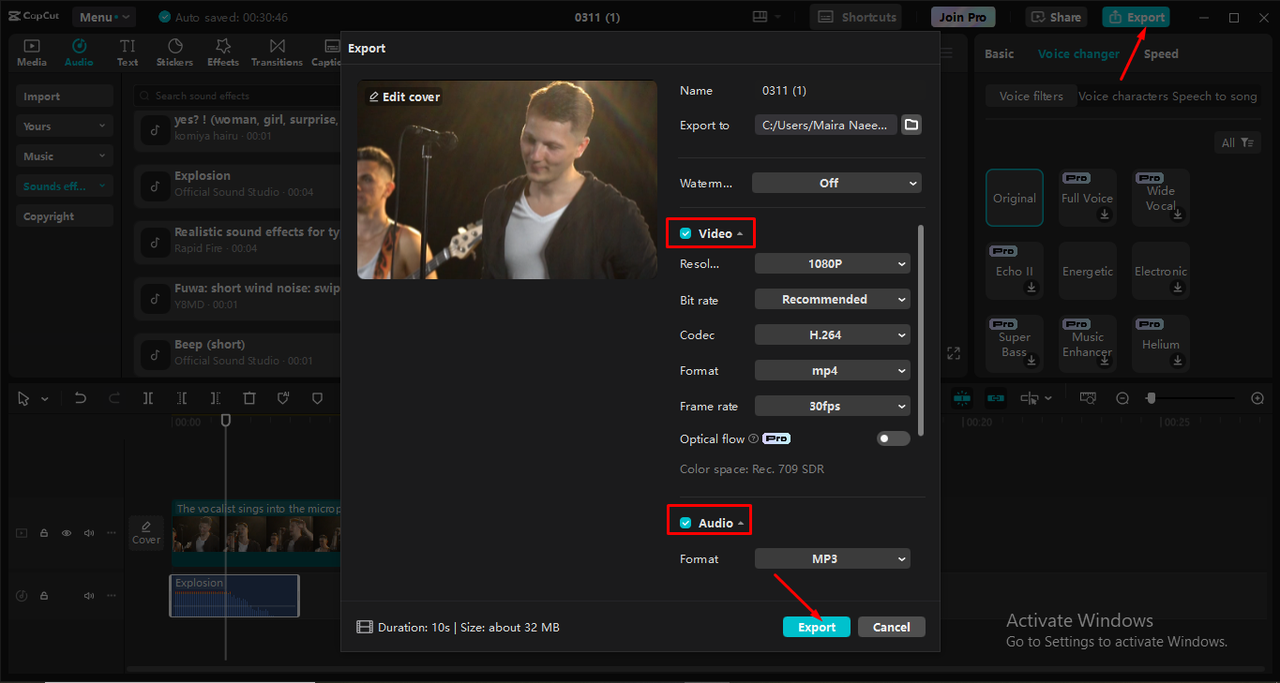Open the Menu dropdown in title bar

click(103, 17)
